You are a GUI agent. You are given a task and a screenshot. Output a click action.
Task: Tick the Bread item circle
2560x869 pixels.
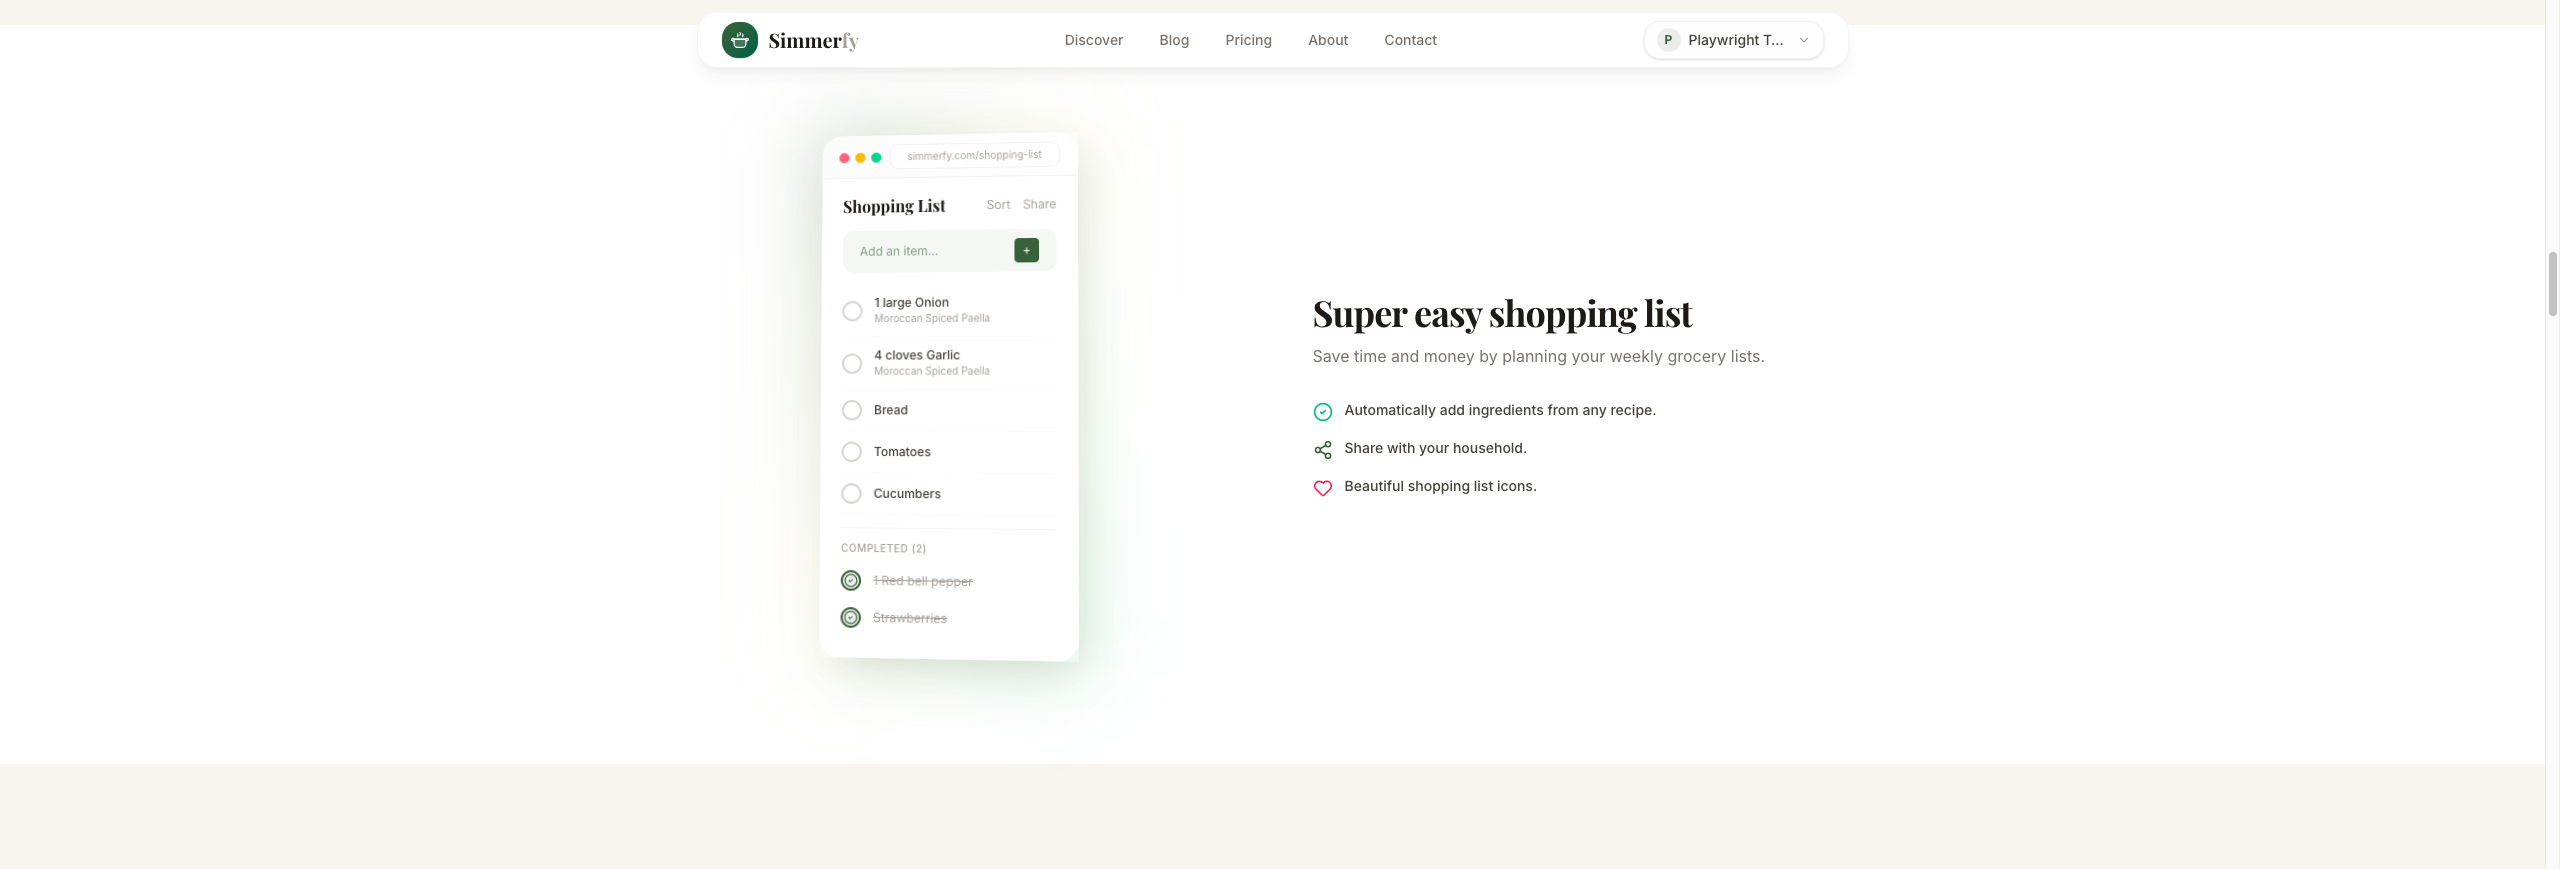coord(852,410)
